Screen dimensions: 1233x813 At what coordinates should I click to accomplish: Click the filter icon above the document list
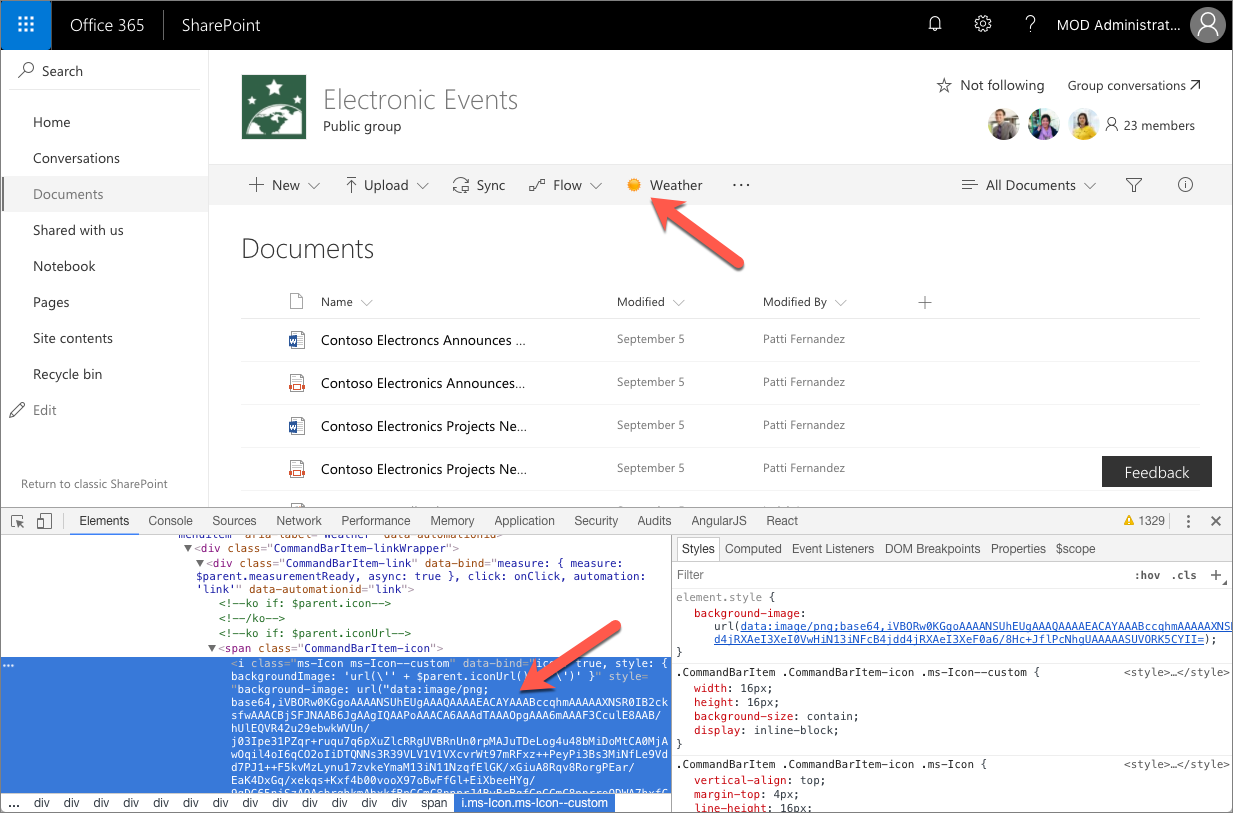click(1133, 184)
